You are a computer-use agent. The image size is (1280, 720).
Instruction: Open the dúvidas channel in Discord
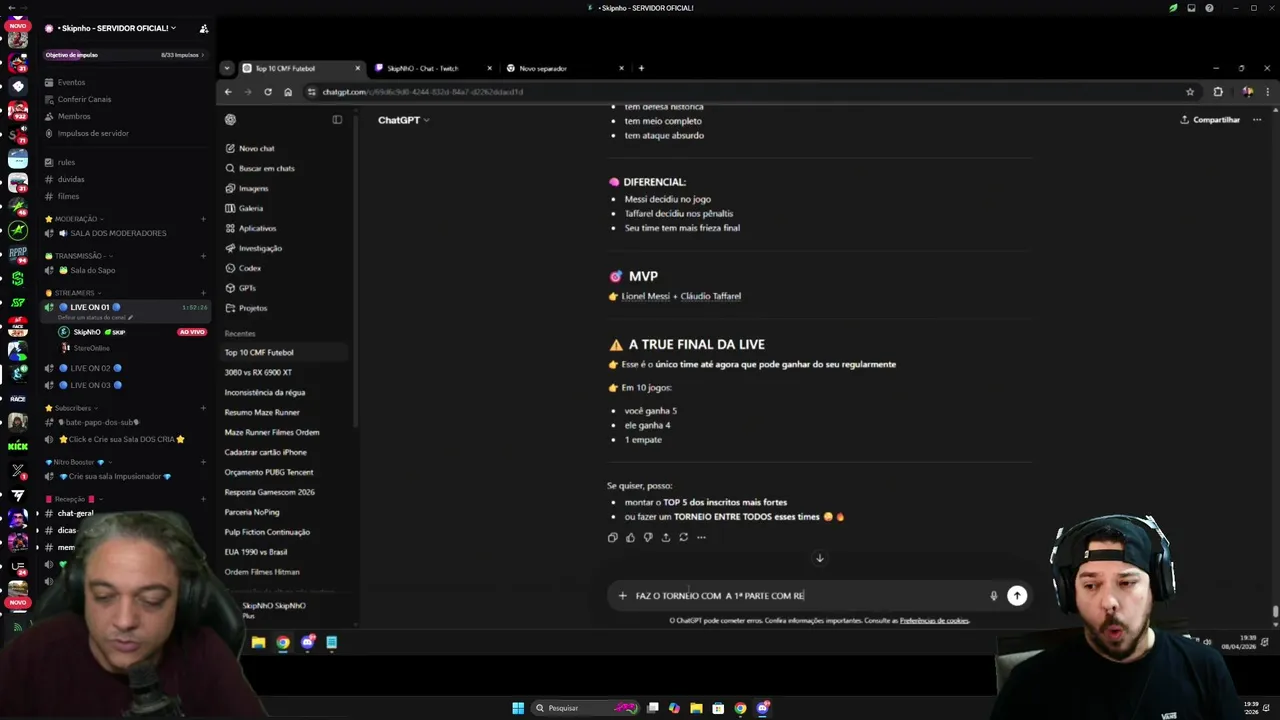pyautogui.click(x=71, y=179)
